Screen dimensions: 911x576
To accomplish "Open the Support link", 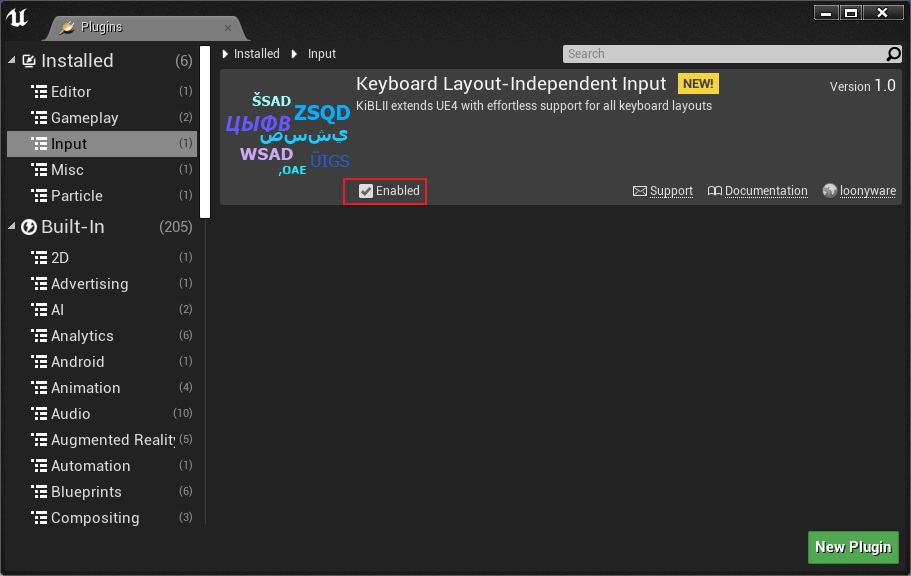I will (671, 191).
